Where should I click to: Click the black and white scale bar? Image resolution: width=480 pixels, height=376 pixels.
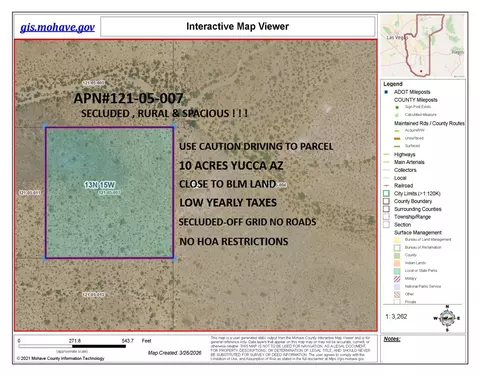(x=72, y=346)
